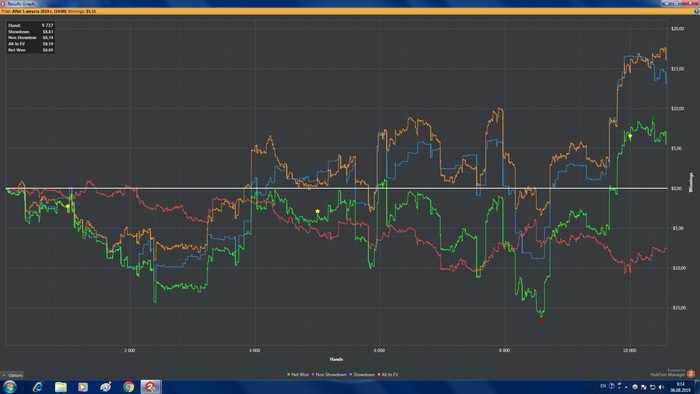The width and height of the screenshot is (700, 394).
Task: Click the yellow star marker near 5 000 hands
Action: (x=317, y=211)
